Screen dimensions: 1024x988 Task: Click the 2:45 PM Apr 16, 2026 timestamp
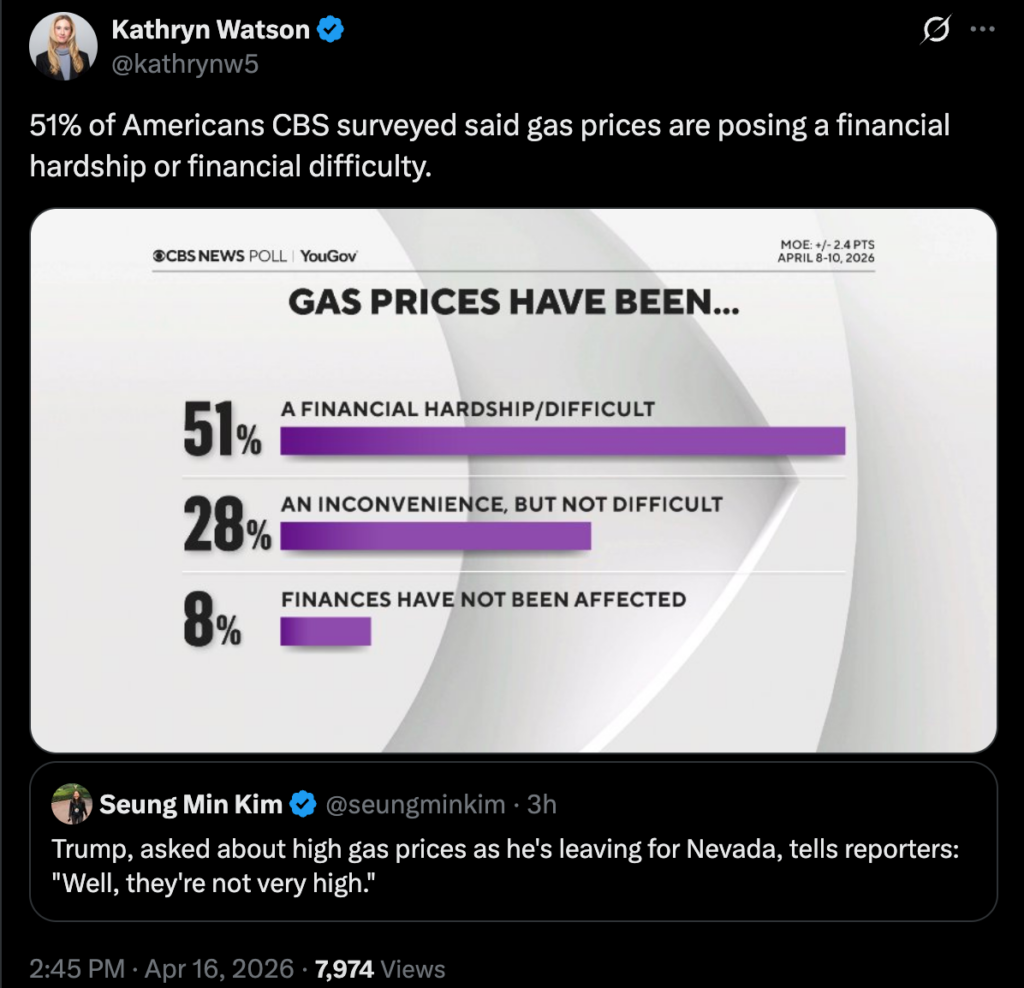[x=162, y=968]
